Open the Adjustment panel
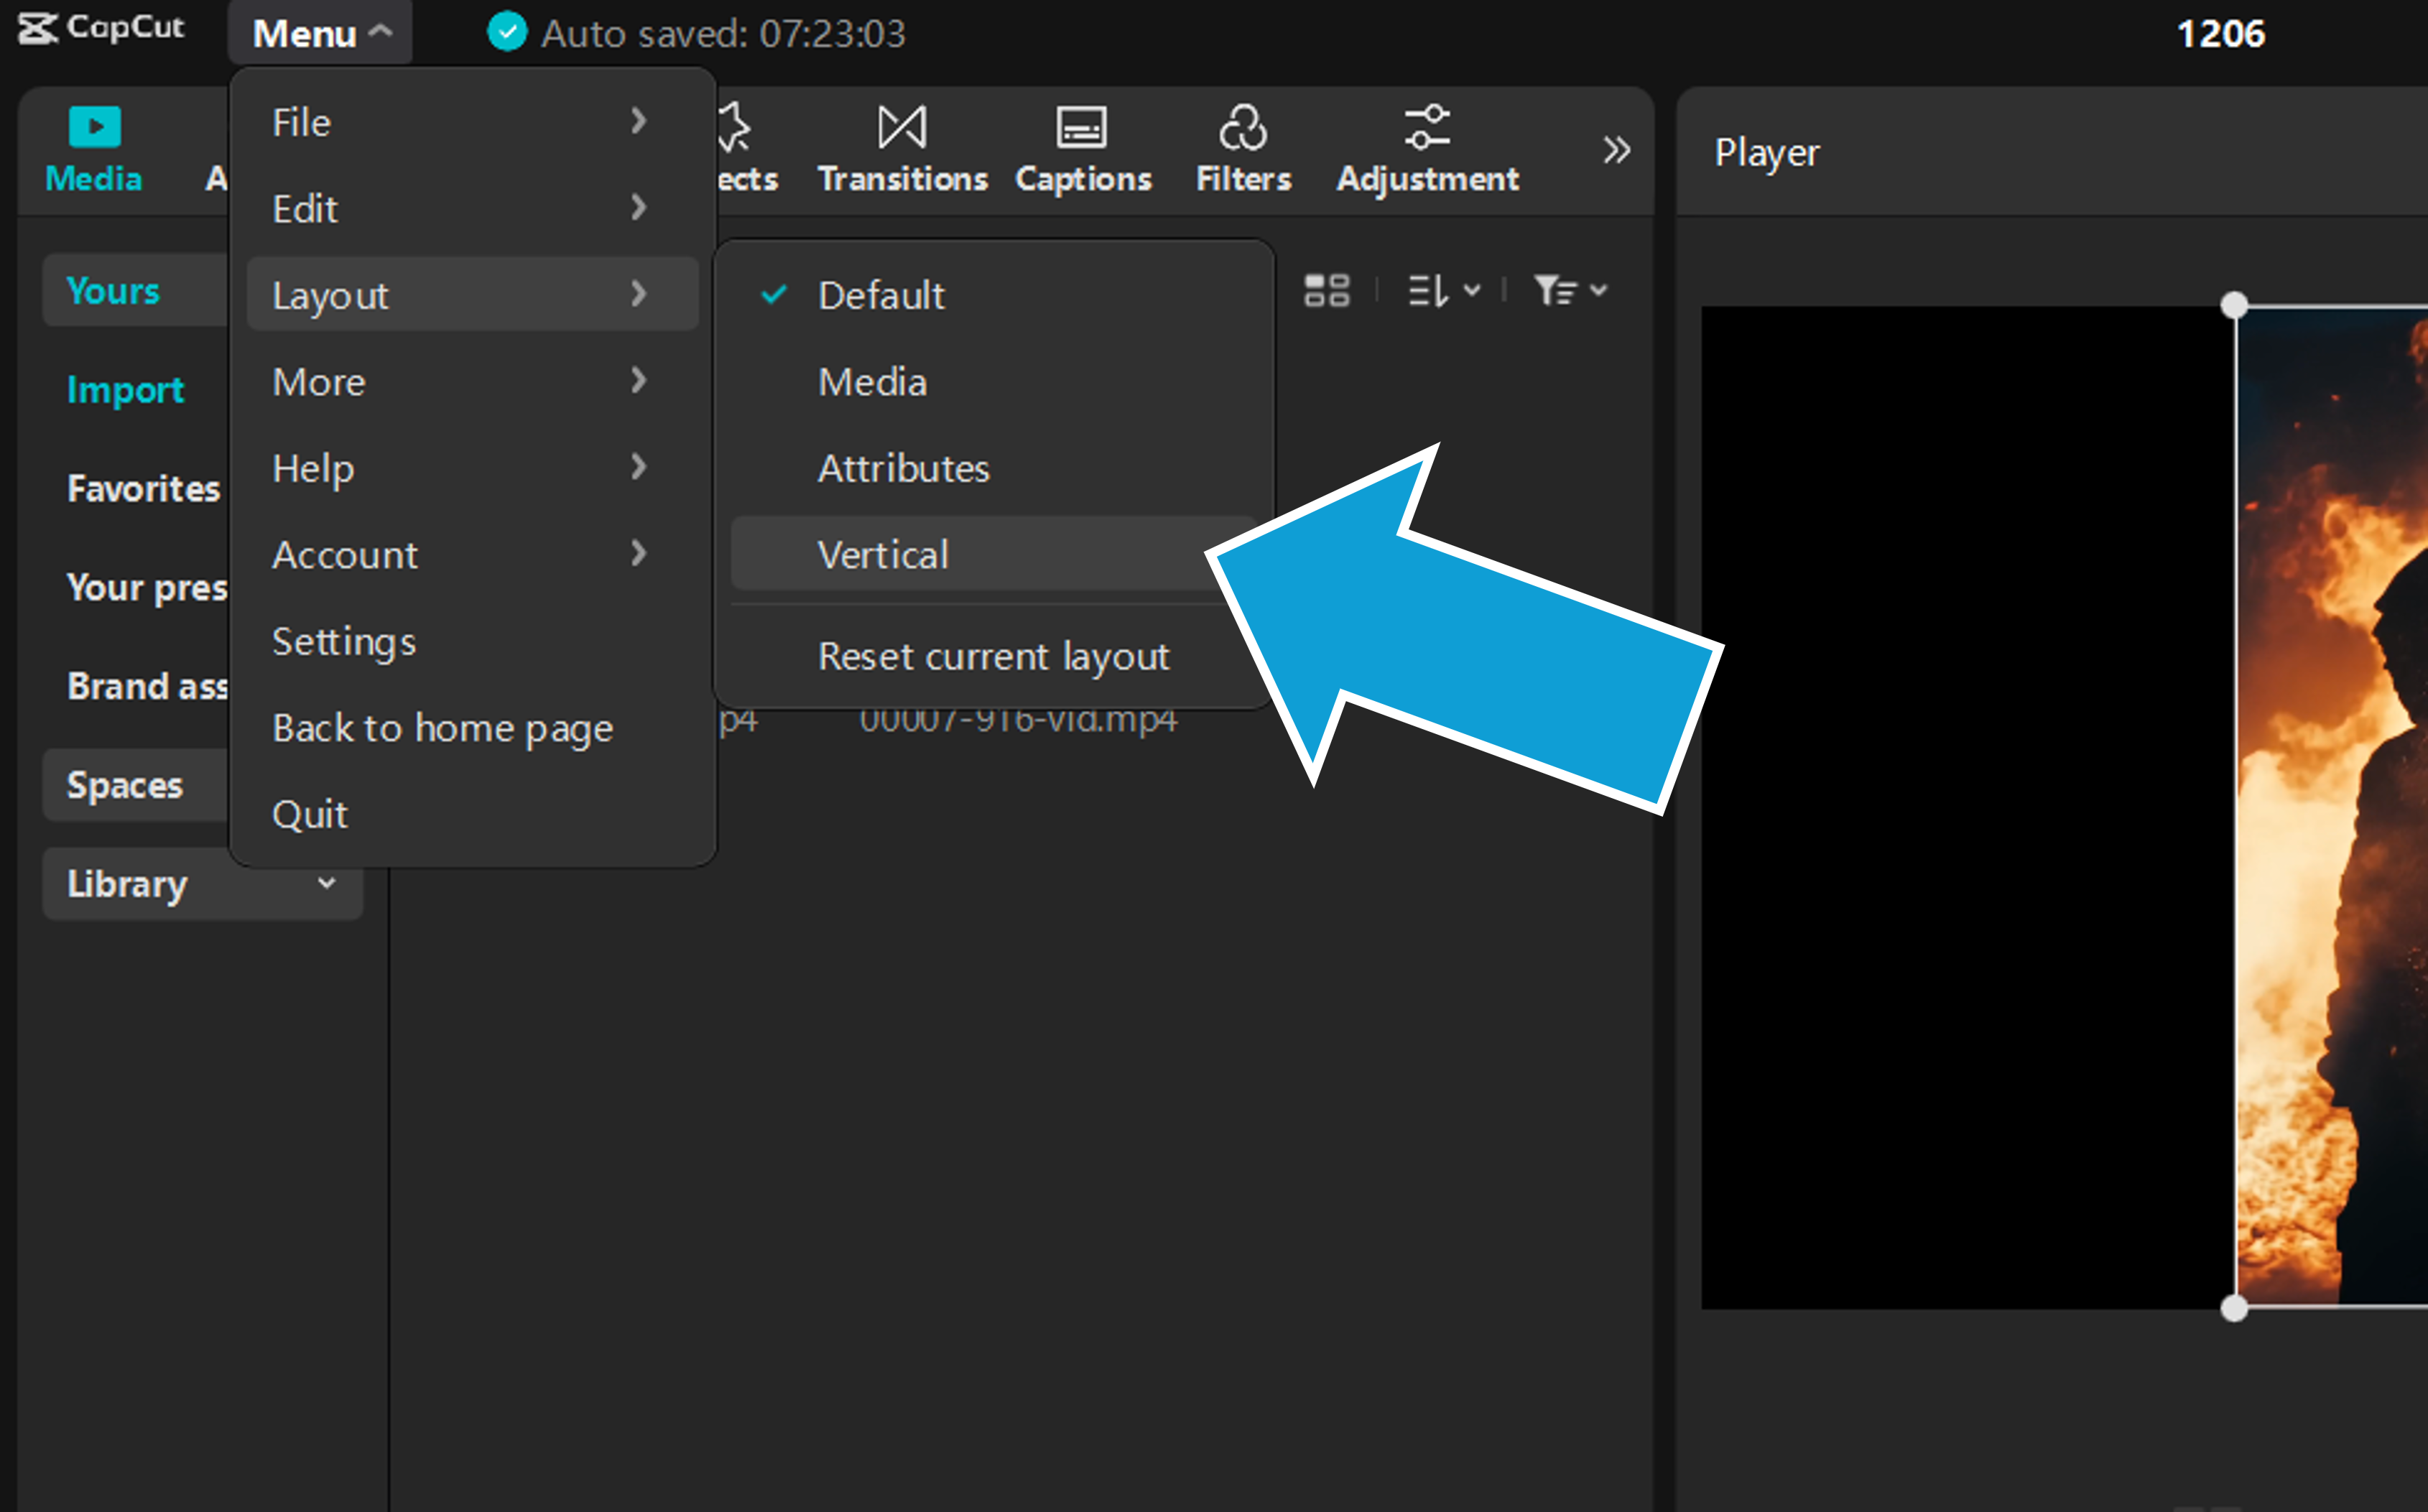 pyautogui.click(x=1426, y=150)
